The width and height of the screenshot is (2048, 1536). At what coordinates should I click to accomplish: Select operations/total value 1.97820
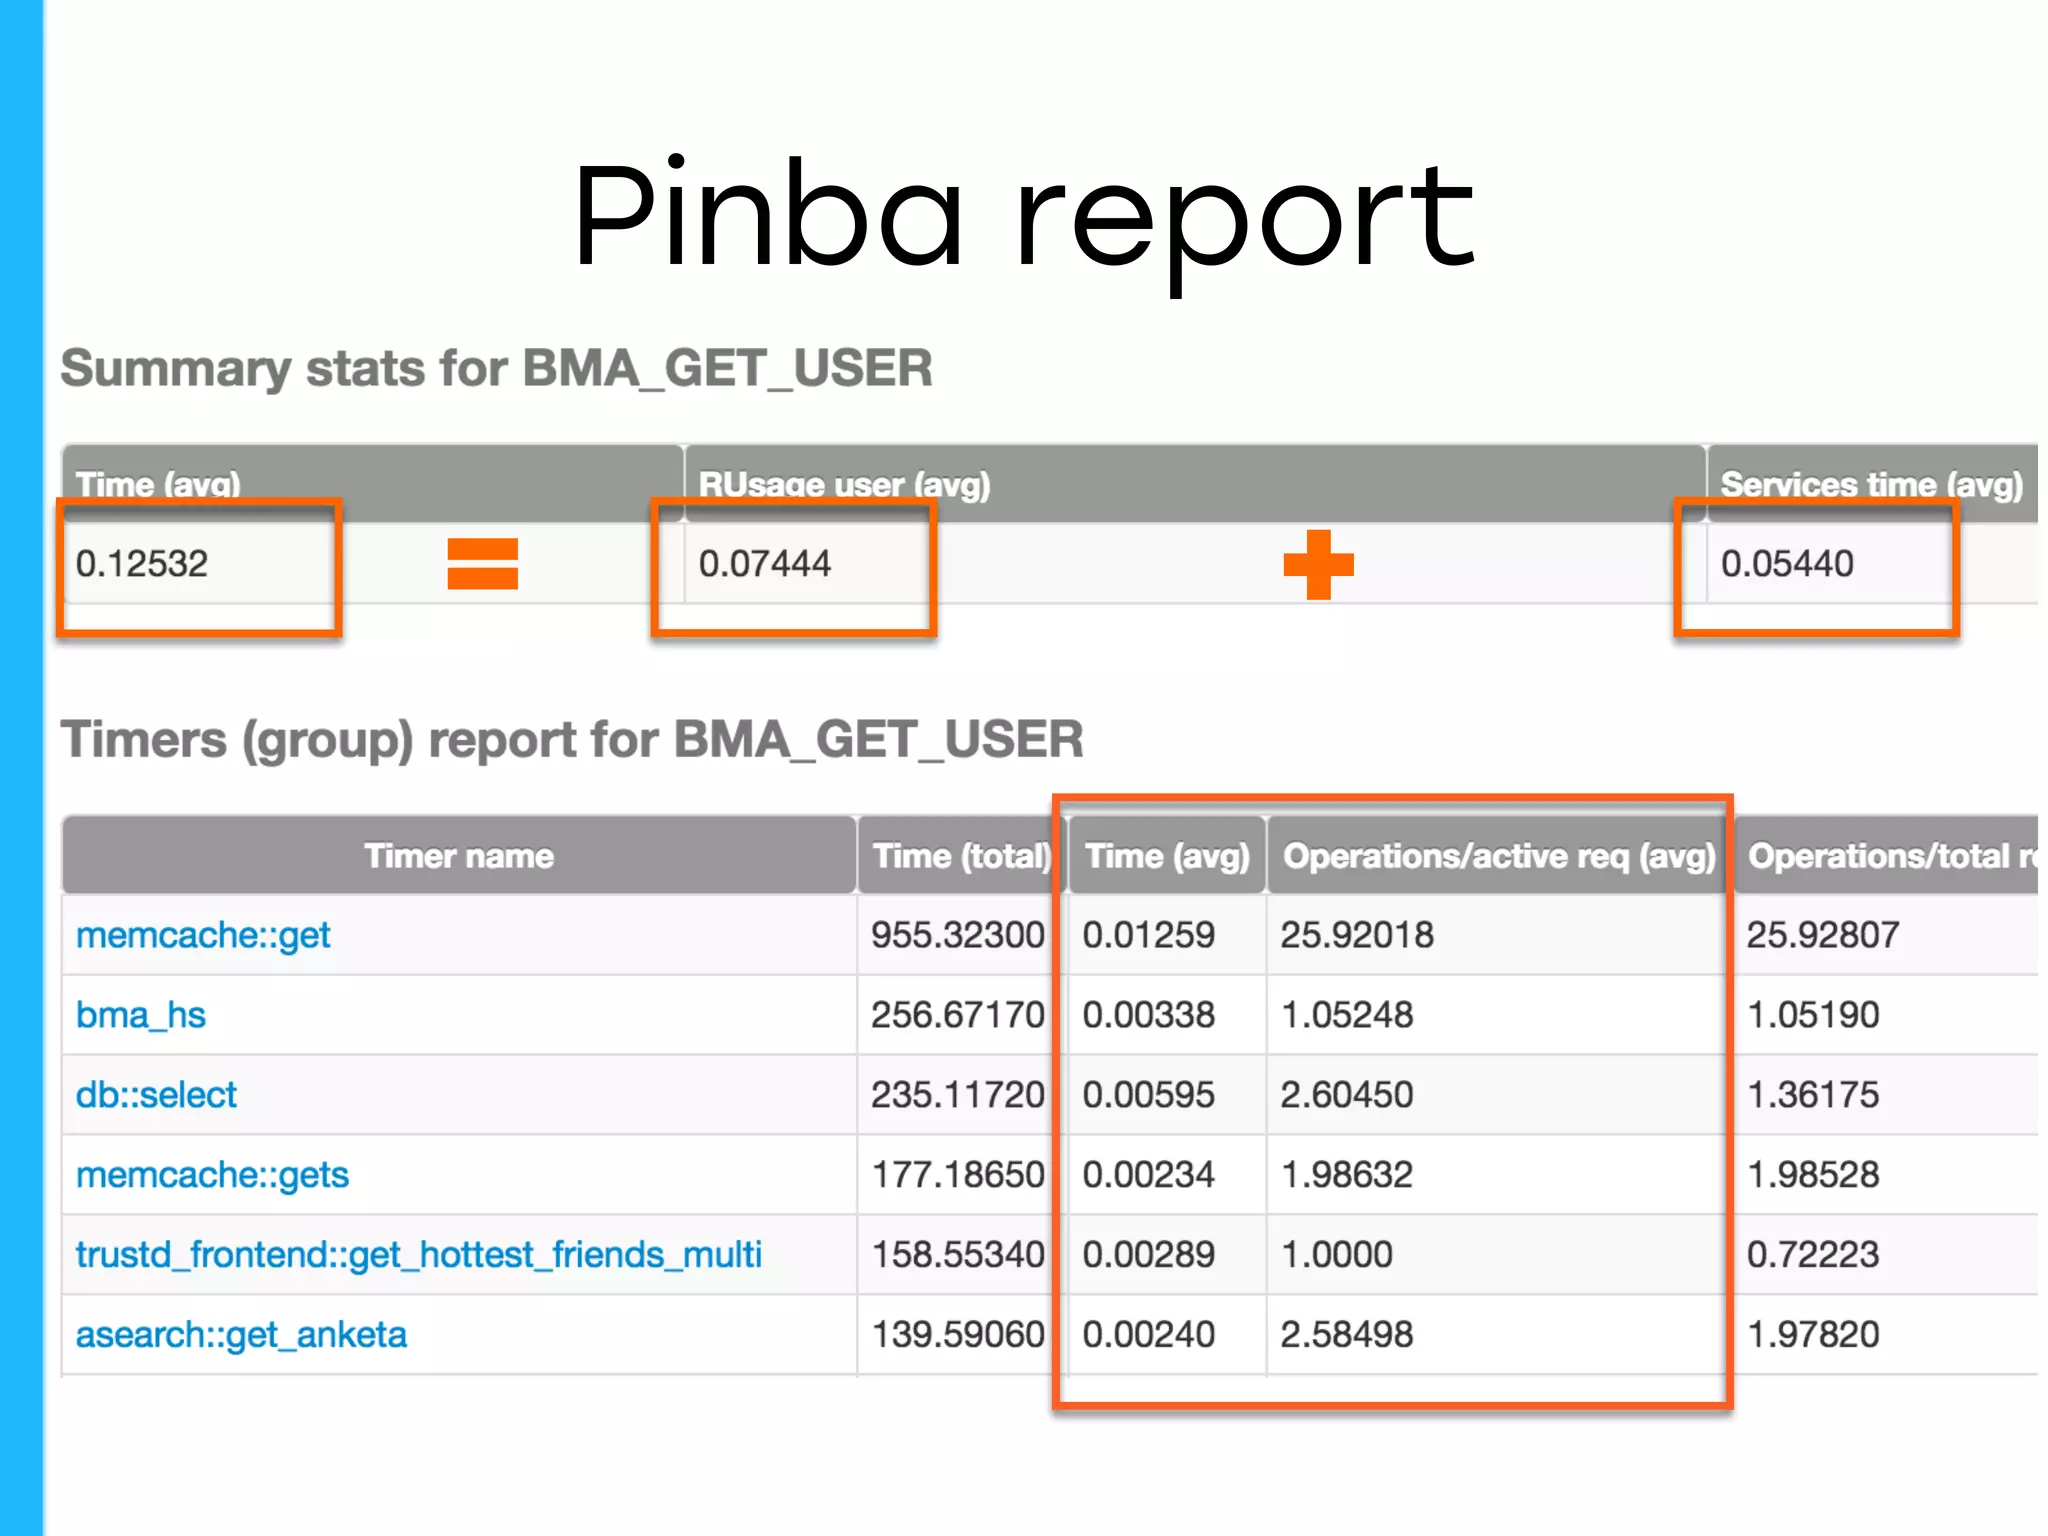point(1813,1335)
